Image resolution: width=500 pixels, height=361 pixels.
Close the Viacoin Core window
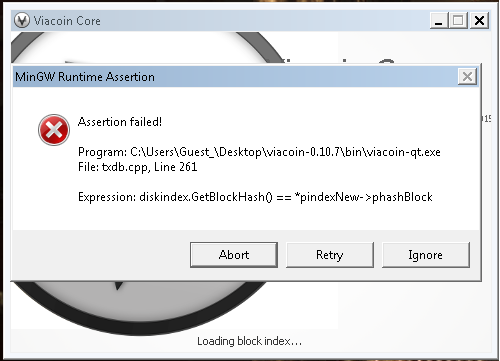point(479,21)
